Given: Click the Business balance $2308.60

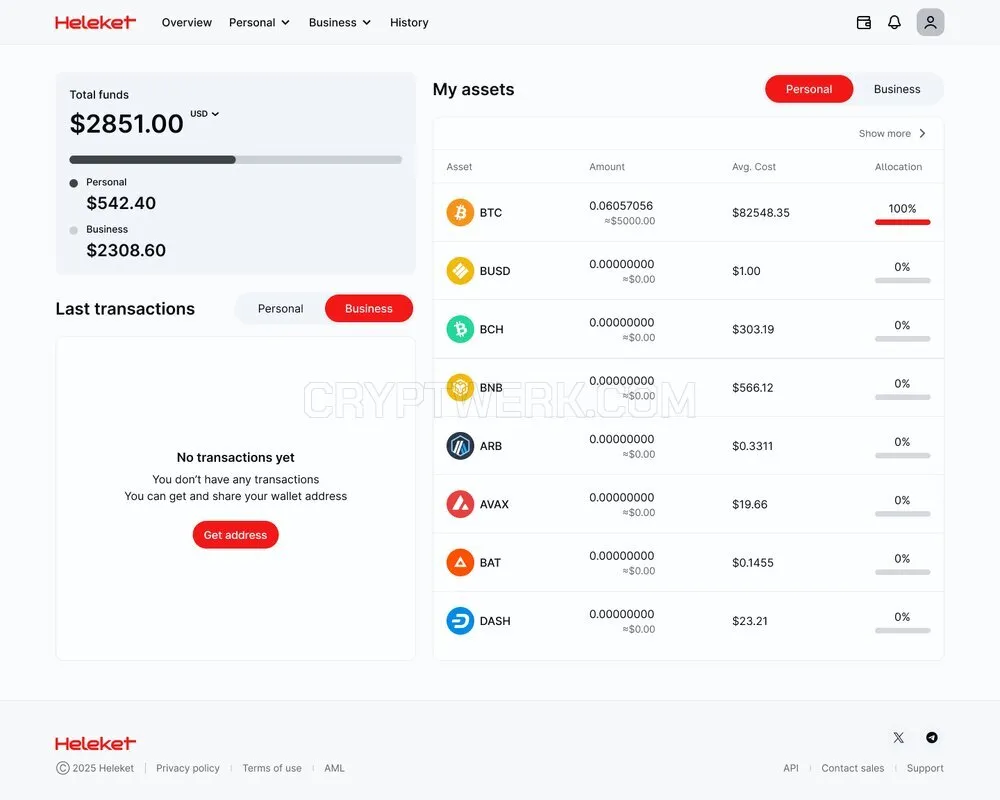Looking at the screenshot, I should click(126, 250).
